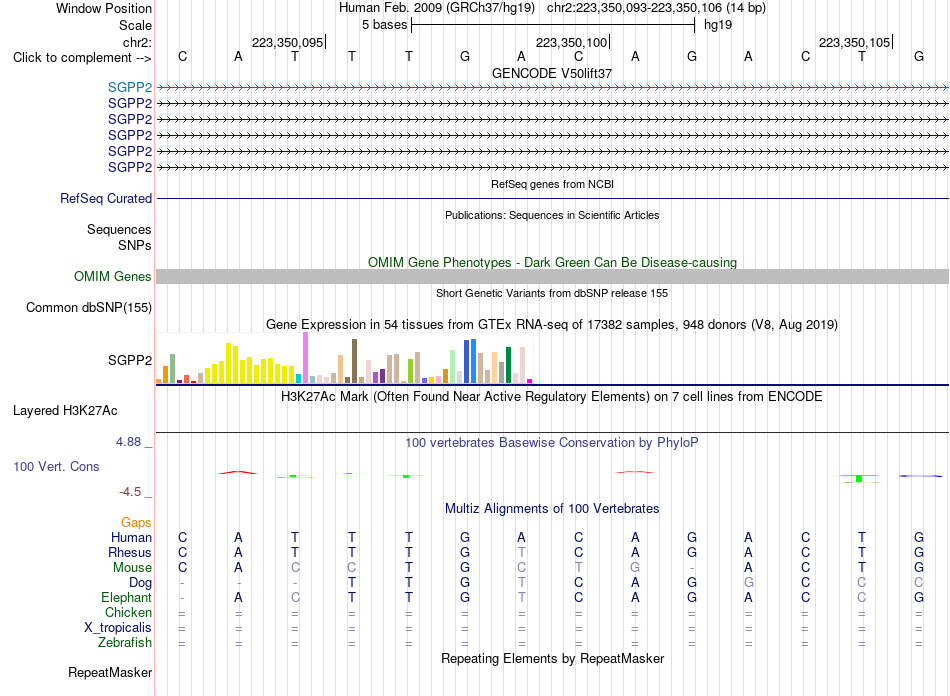
Task: Open 'Repeating Elements by RepeatMasker' title
Action: point(552,658)
